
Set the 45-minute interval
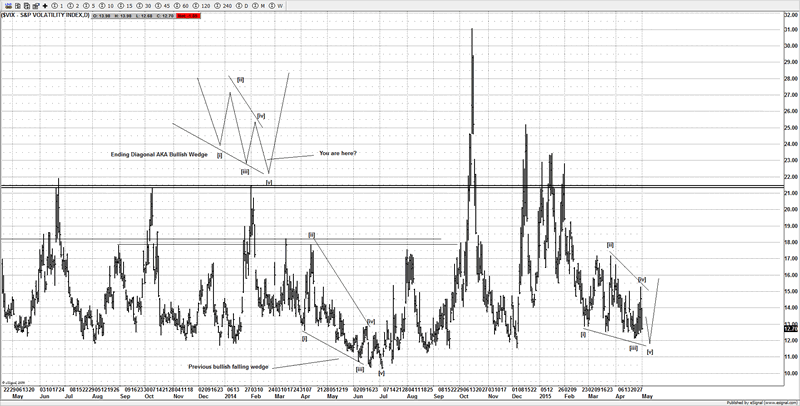click(x=162, y=6)
